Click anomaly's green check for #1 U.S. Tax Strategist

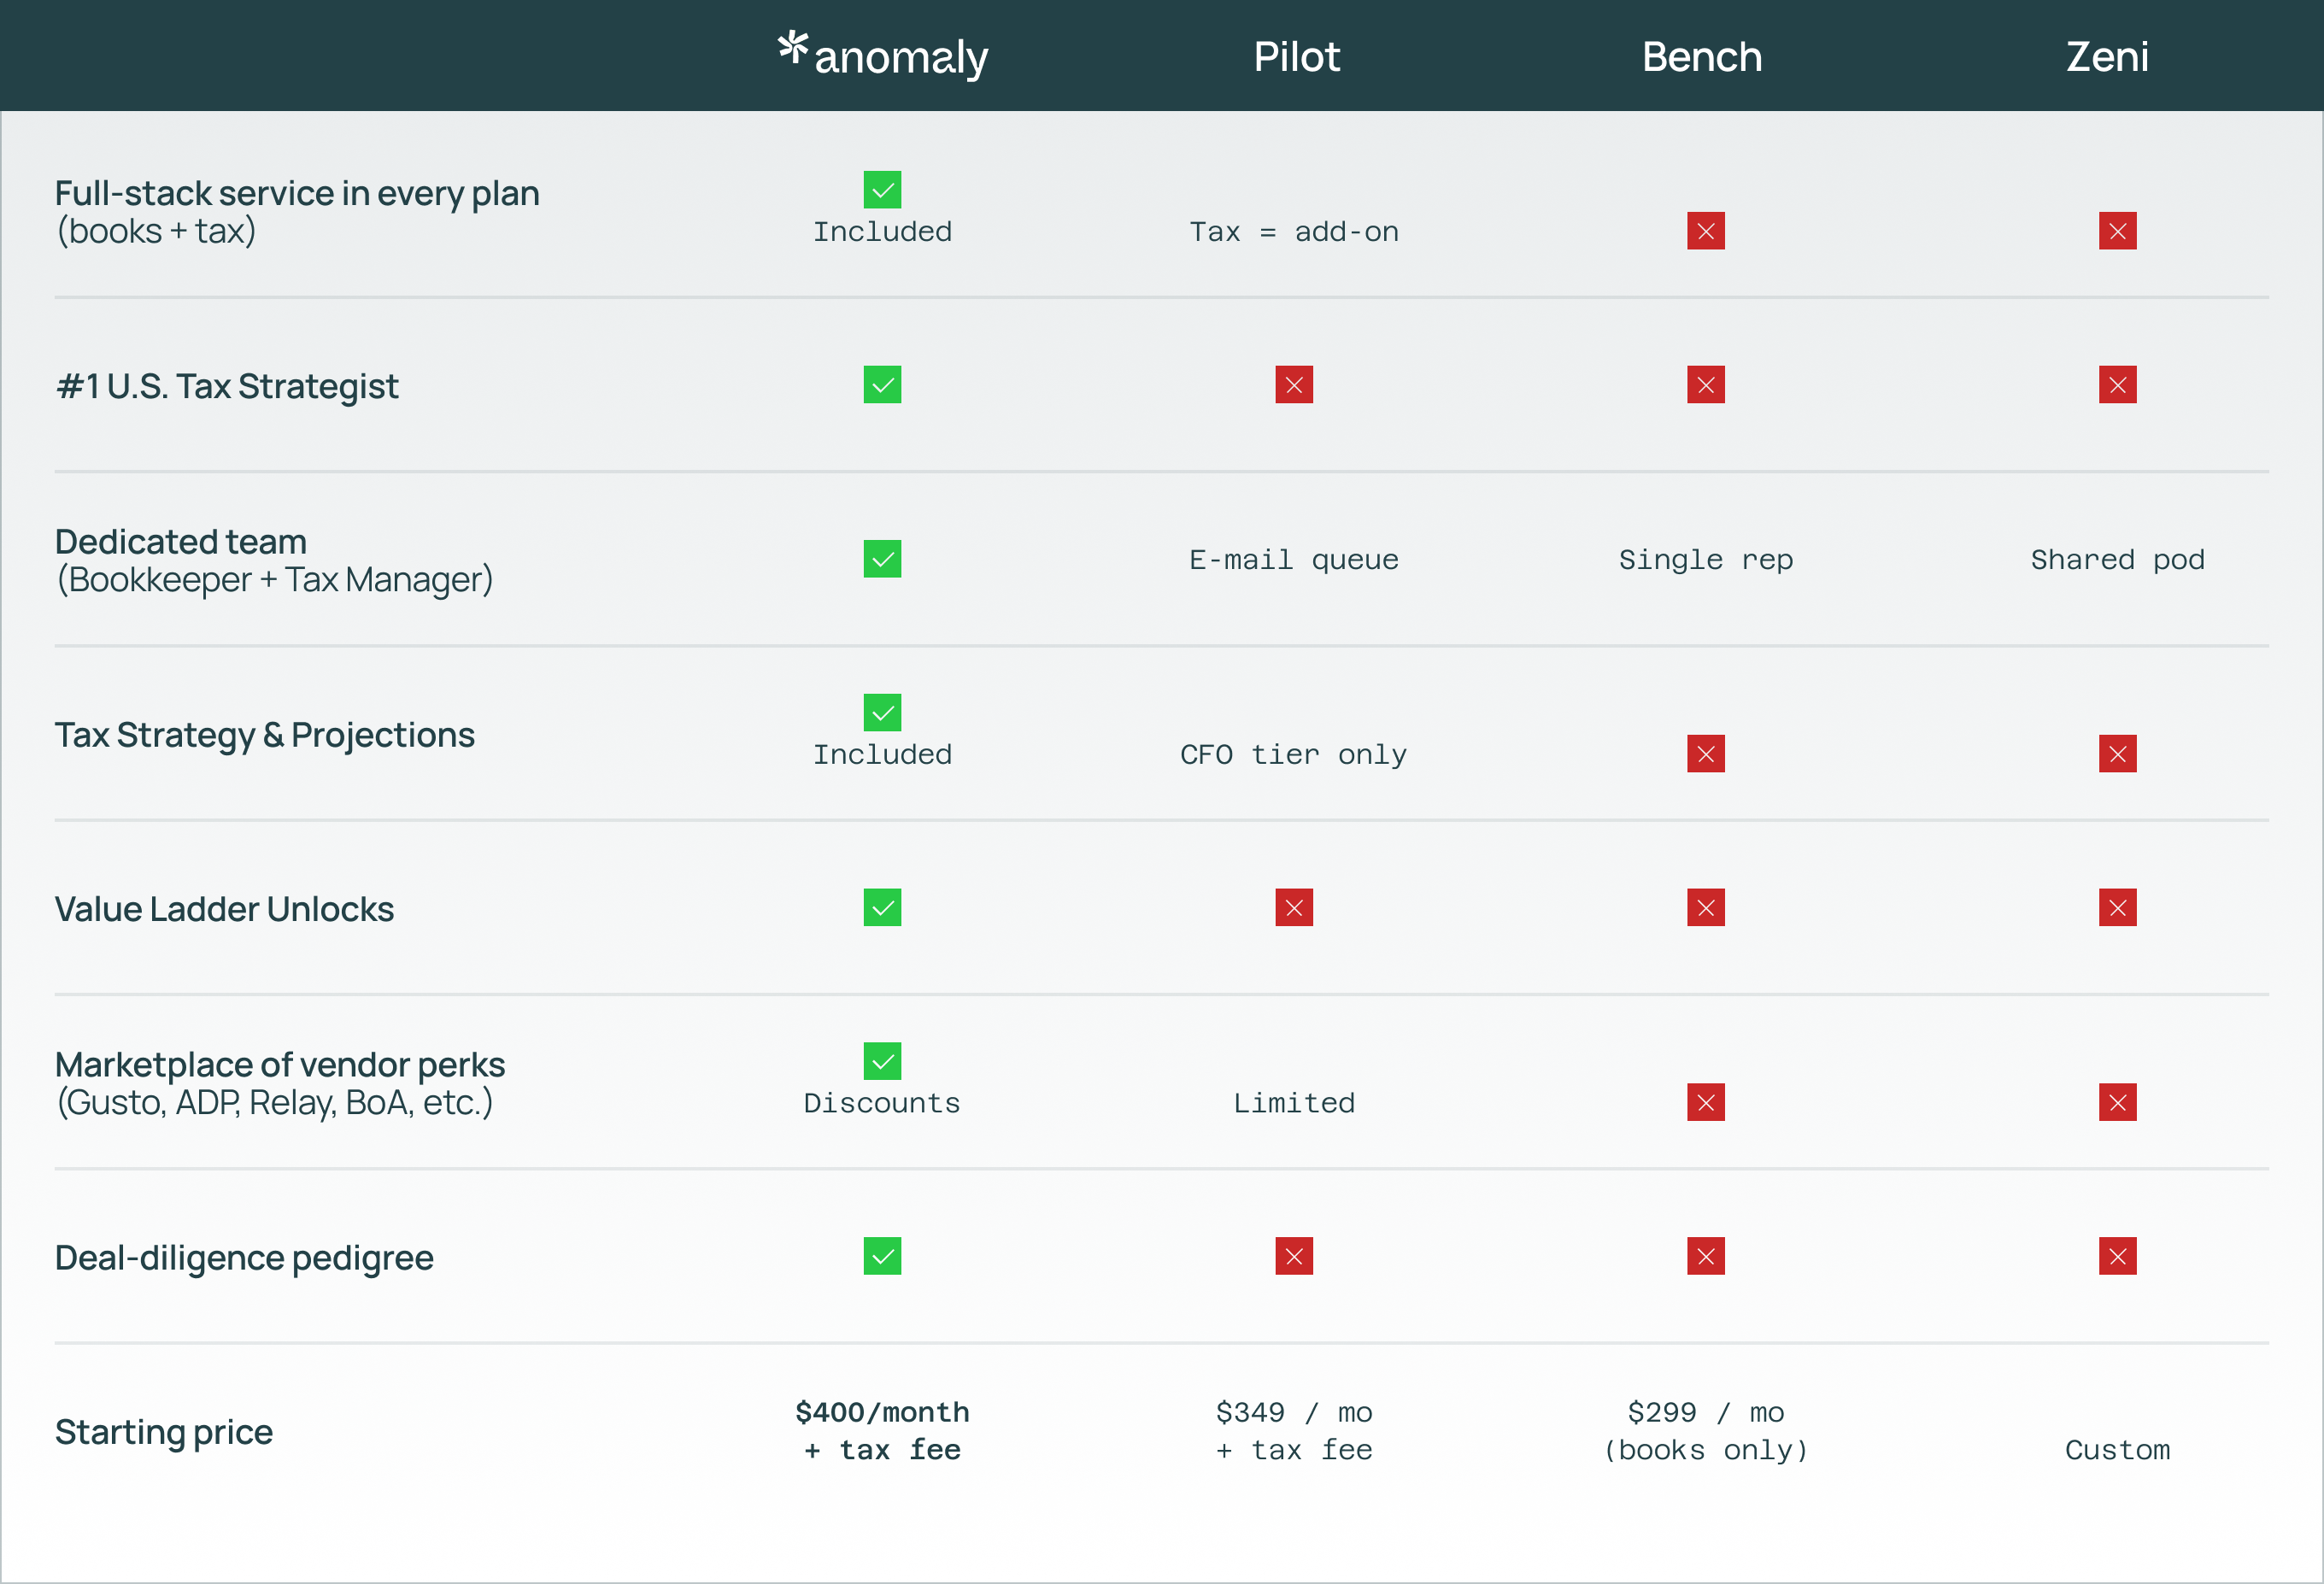(882, 385)
